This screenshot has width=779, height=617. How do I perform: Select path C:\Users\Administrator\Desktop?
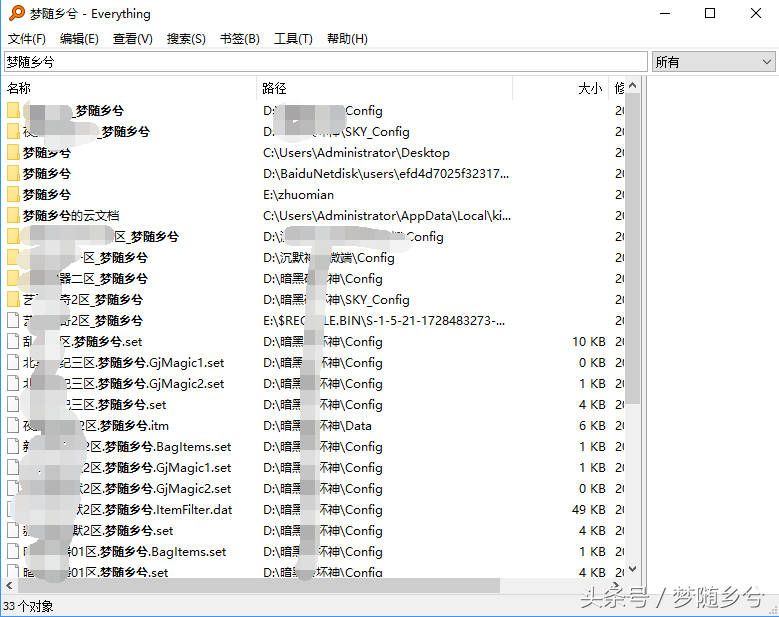click(x=356, y=153)
